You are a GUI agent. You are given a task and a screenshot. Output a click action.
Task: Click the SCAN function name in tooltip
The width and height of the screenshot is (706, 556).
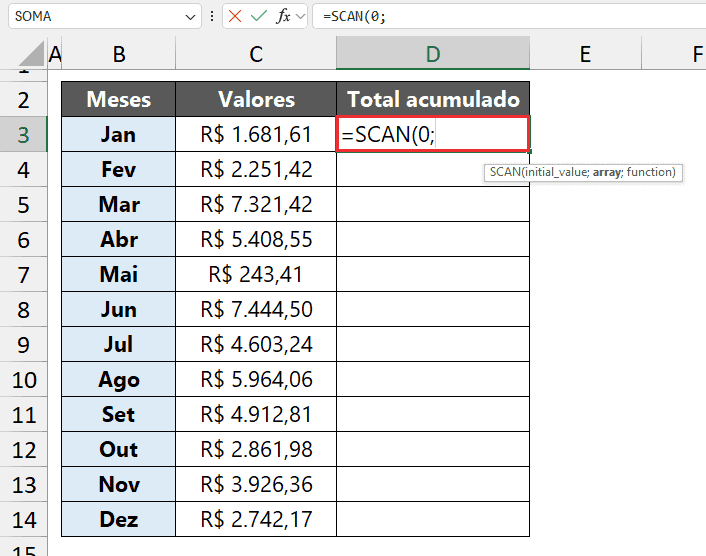point(502,172)
